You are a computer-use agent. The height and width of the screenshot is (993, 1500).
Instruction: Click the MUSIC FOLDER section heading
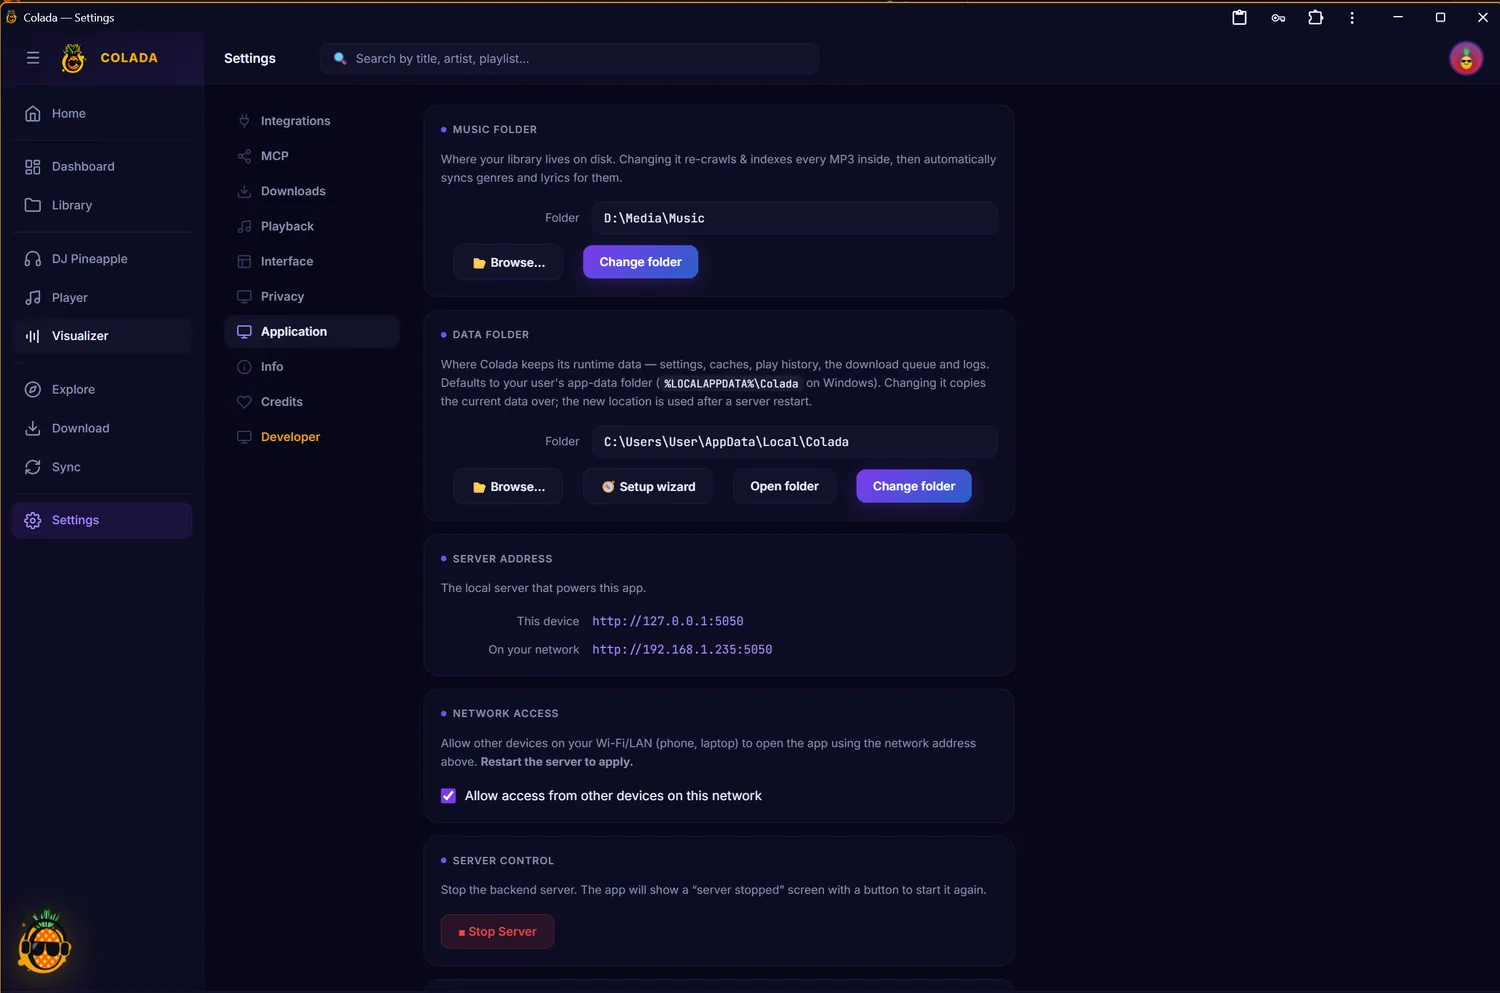495,130
